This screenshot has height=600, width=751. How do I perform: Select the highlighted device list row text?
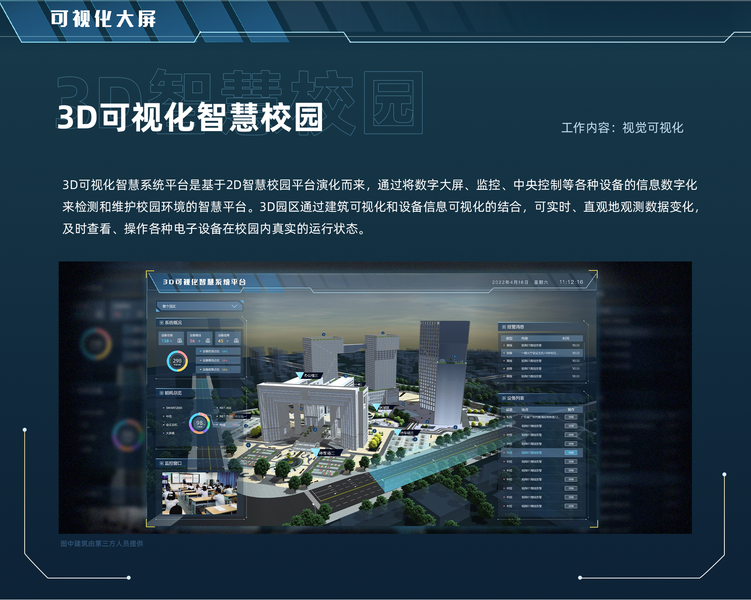tap(531, 453)
